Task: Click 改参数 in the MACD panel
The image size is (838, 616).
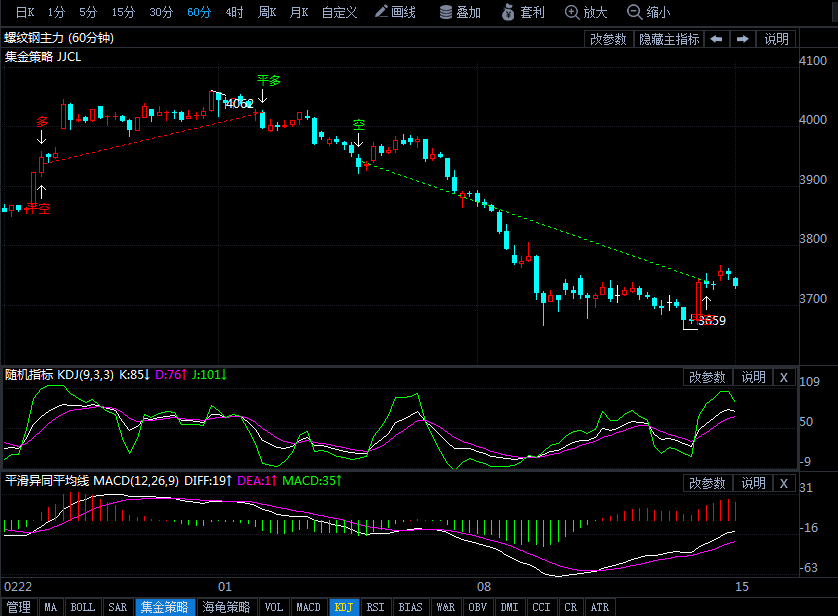Action: tap(707, 483)
